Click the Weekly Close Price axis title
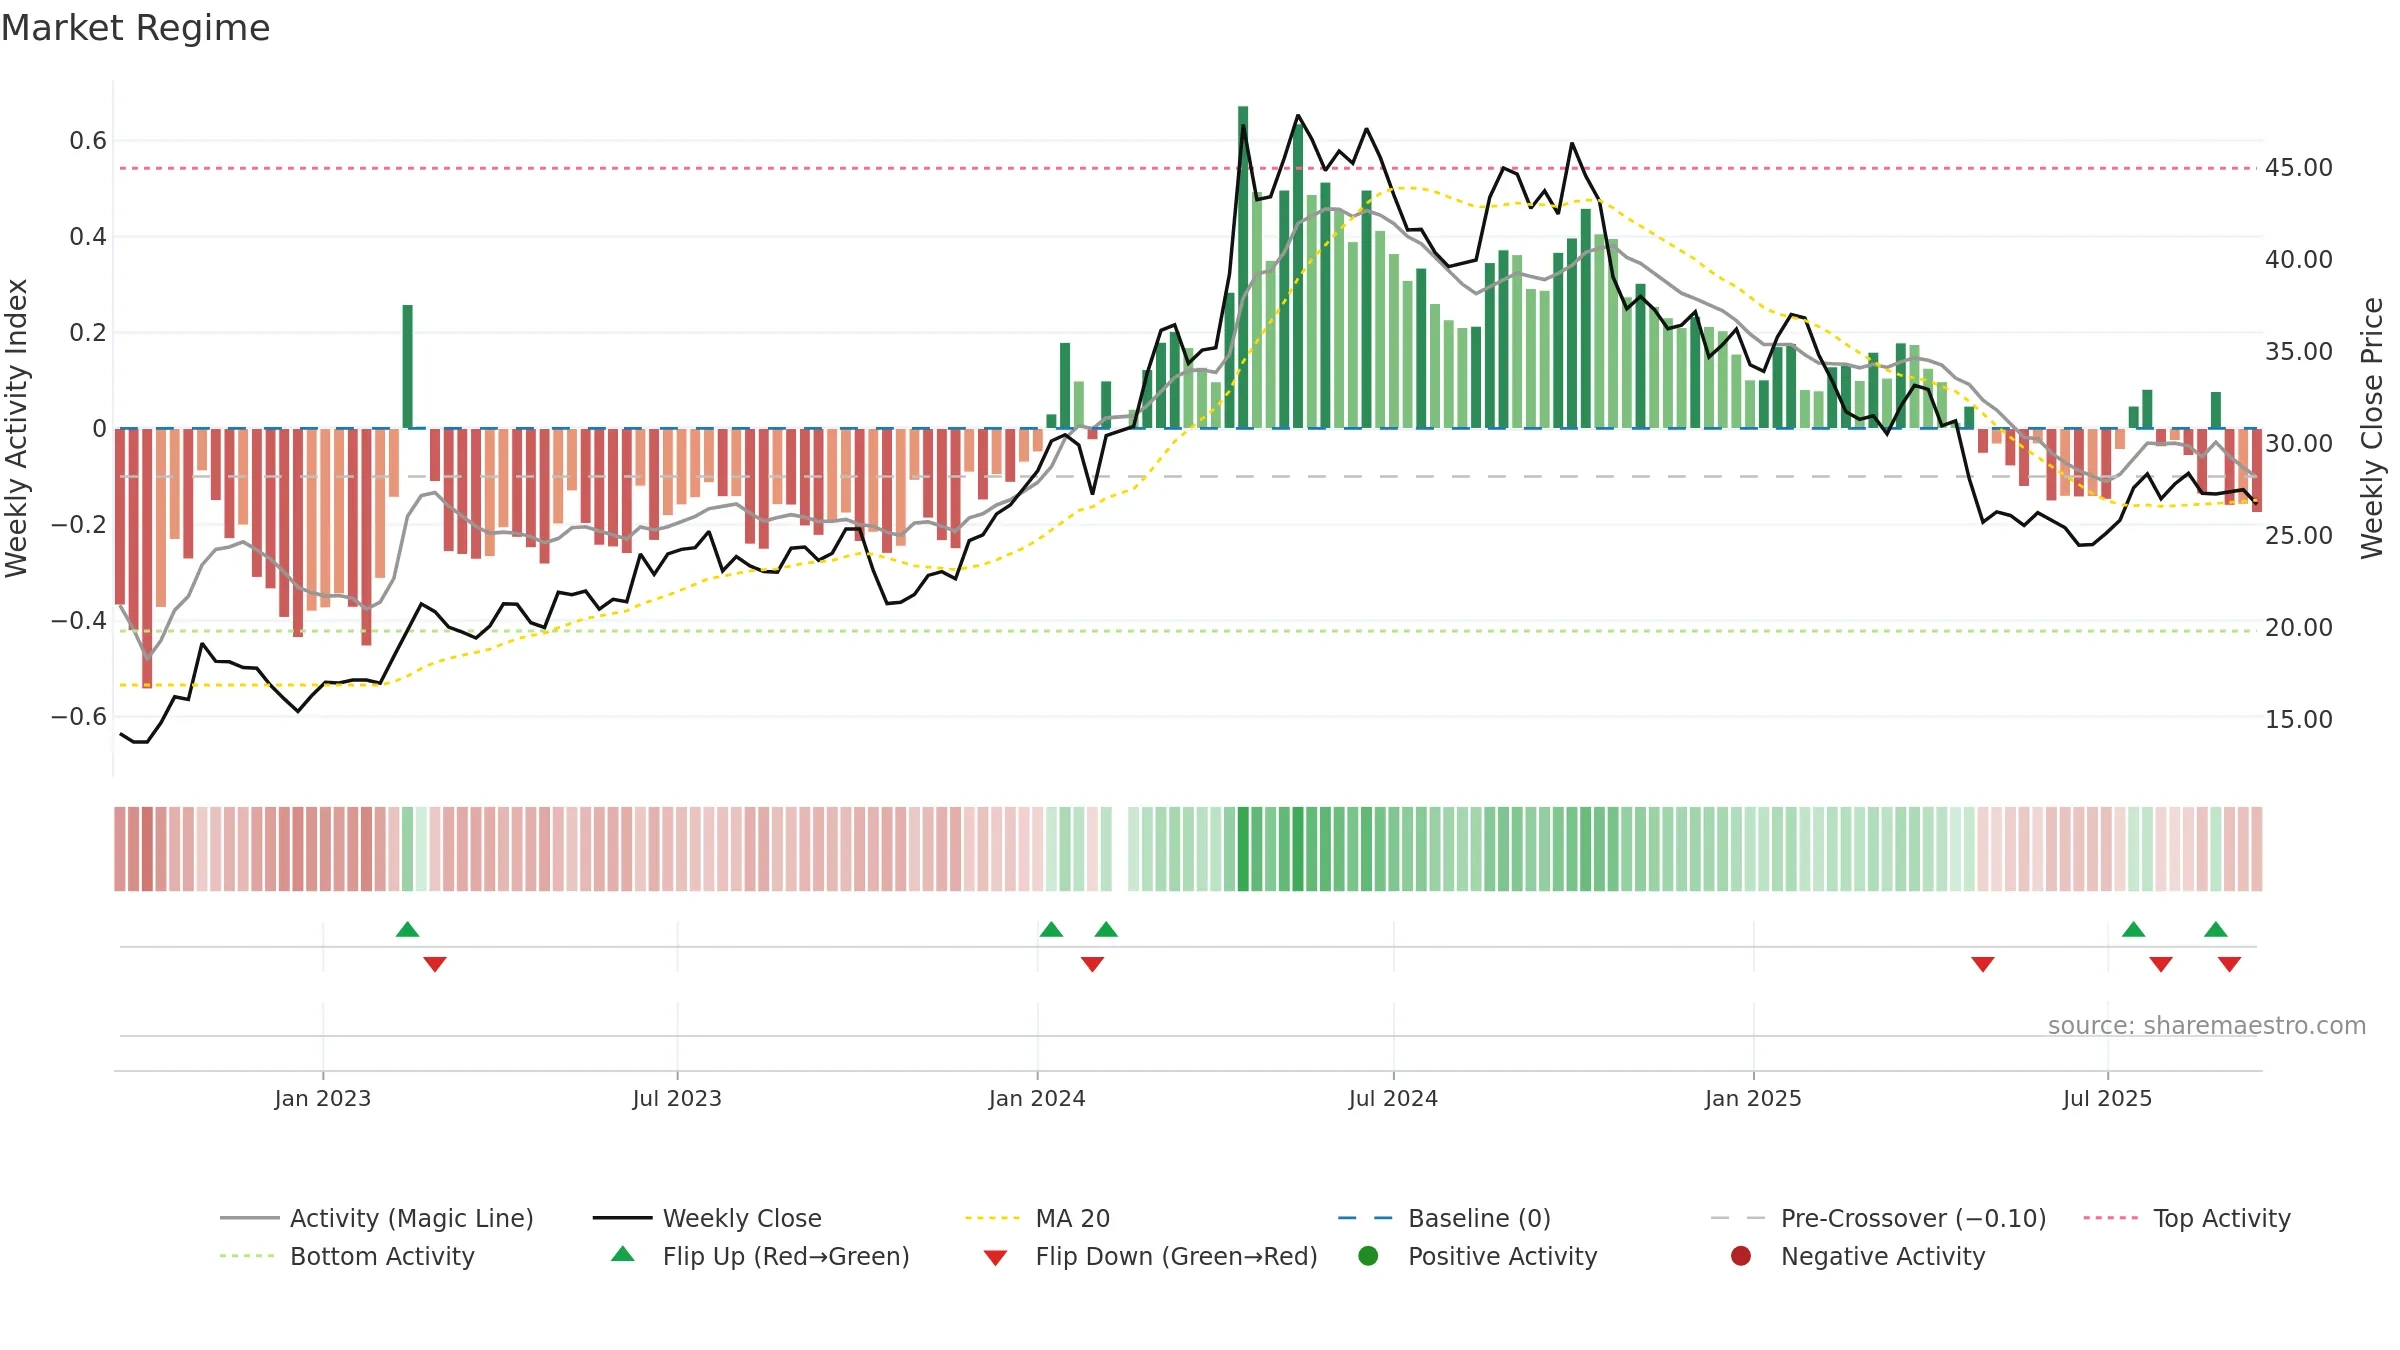2400x1350 pixels. pos(2372,428)
